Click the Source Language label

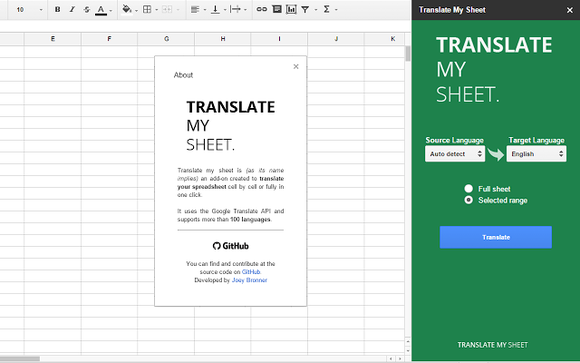(x=455, y=140)
